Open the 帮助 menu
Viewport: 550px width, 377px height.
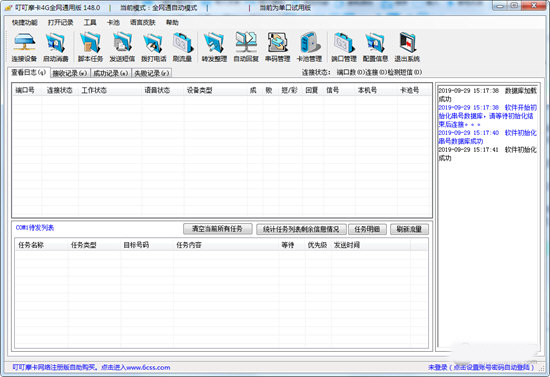172,22
